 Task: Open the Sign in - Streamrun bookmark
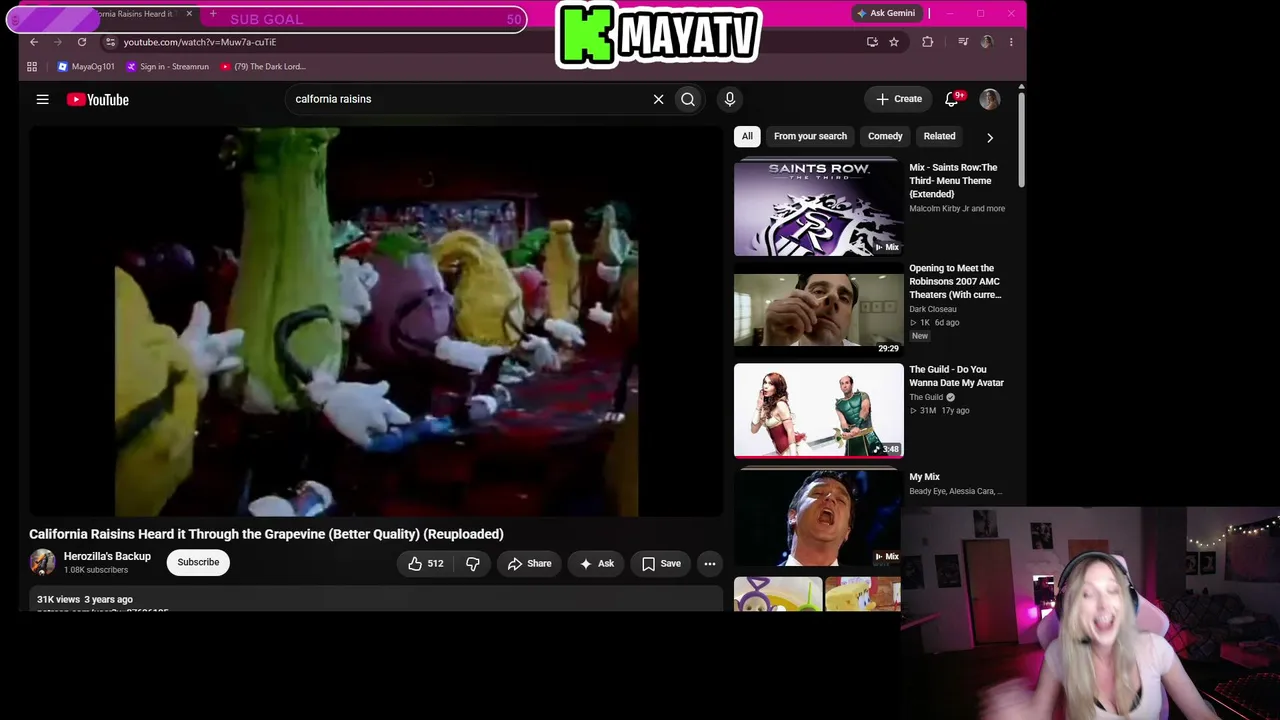pos(168,67)
